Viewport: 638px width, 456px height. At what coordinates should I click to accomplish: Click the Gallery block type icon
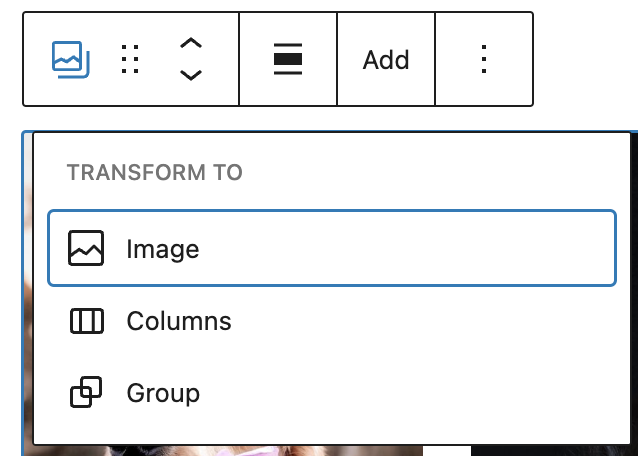pos(71,60)
